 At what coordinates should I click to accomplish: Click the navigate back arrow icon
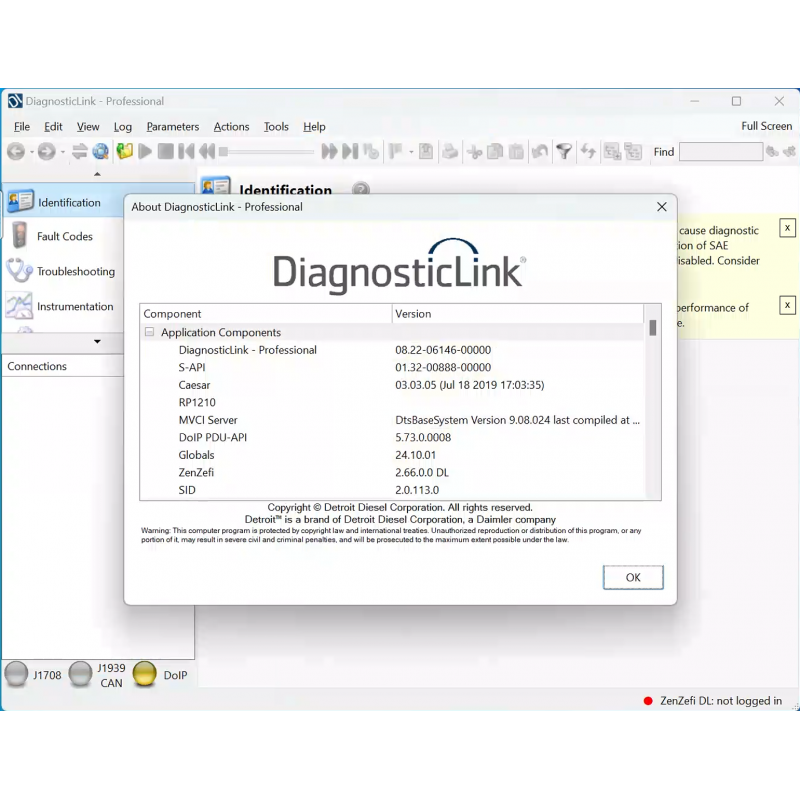pos(16,152)
